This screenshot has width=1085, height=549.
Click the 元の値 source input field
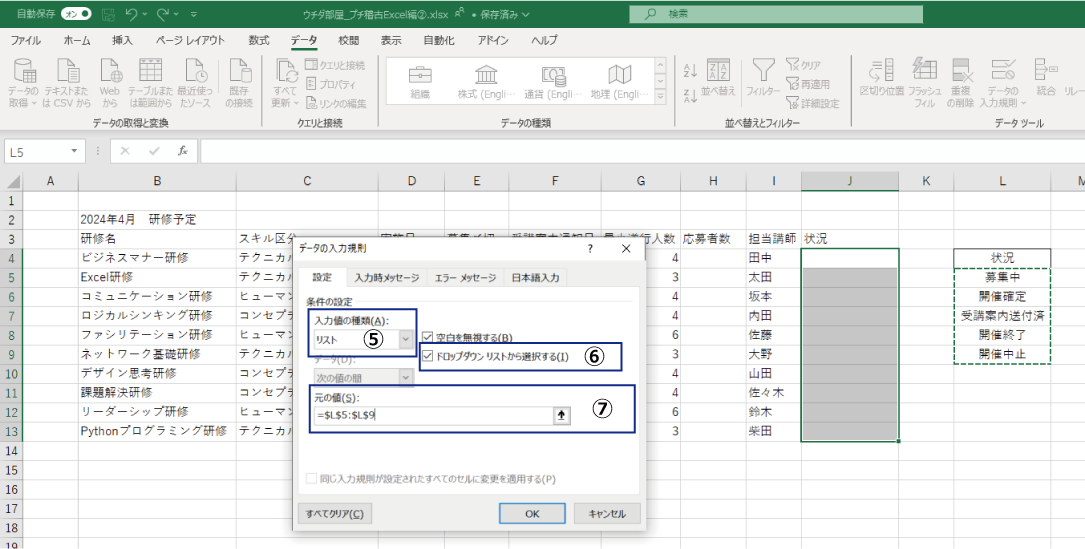click(x=430, y=416)
